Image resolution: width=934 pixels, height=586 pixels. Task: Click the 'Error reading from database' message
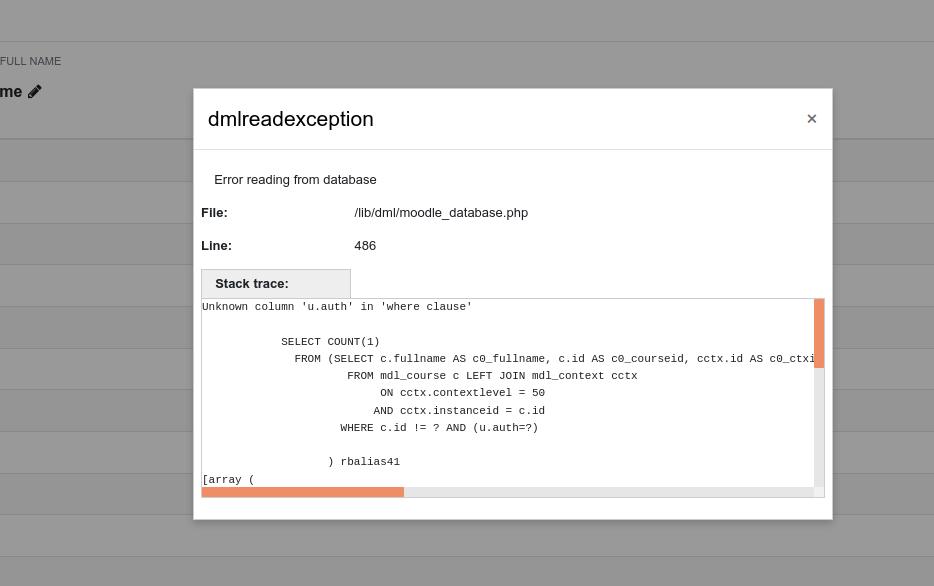pyautogui.click(x=295, y=180)
